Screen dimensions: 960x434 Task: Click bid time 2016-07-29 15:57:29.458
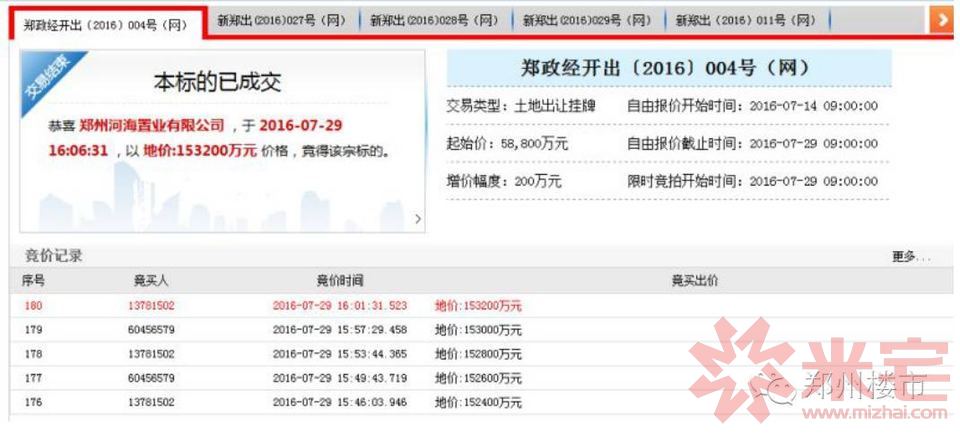click(x=340, y=330)
